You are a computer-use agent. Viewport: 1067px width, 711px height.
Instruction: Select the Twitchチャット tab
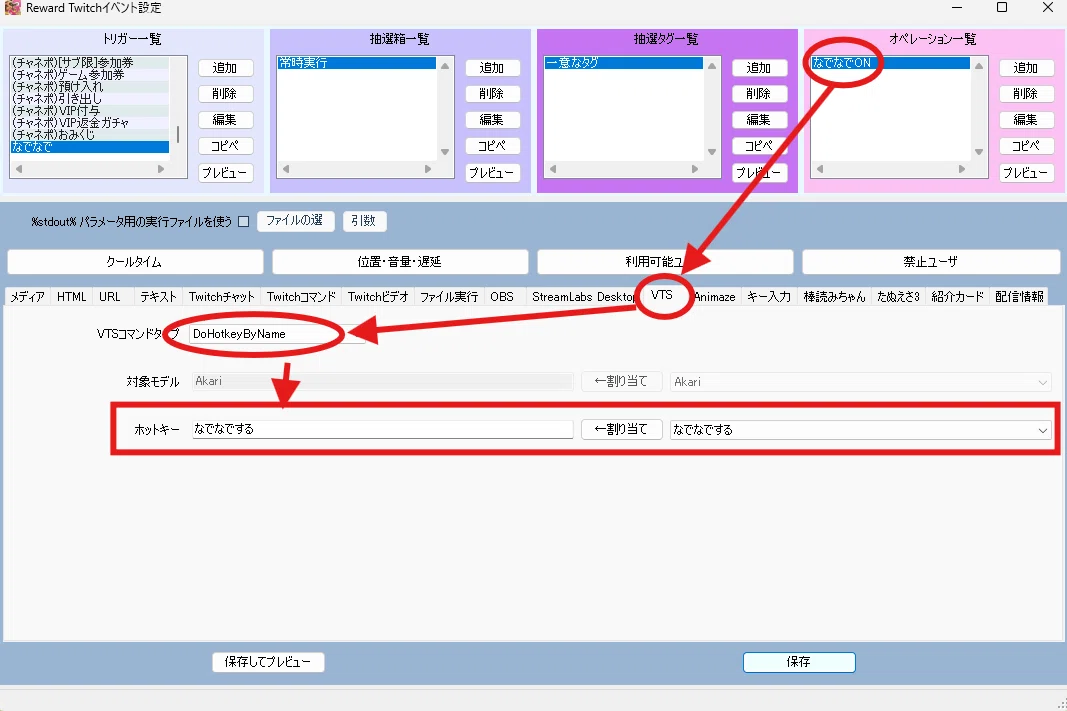pyautogui.click(x=222, y=297)
